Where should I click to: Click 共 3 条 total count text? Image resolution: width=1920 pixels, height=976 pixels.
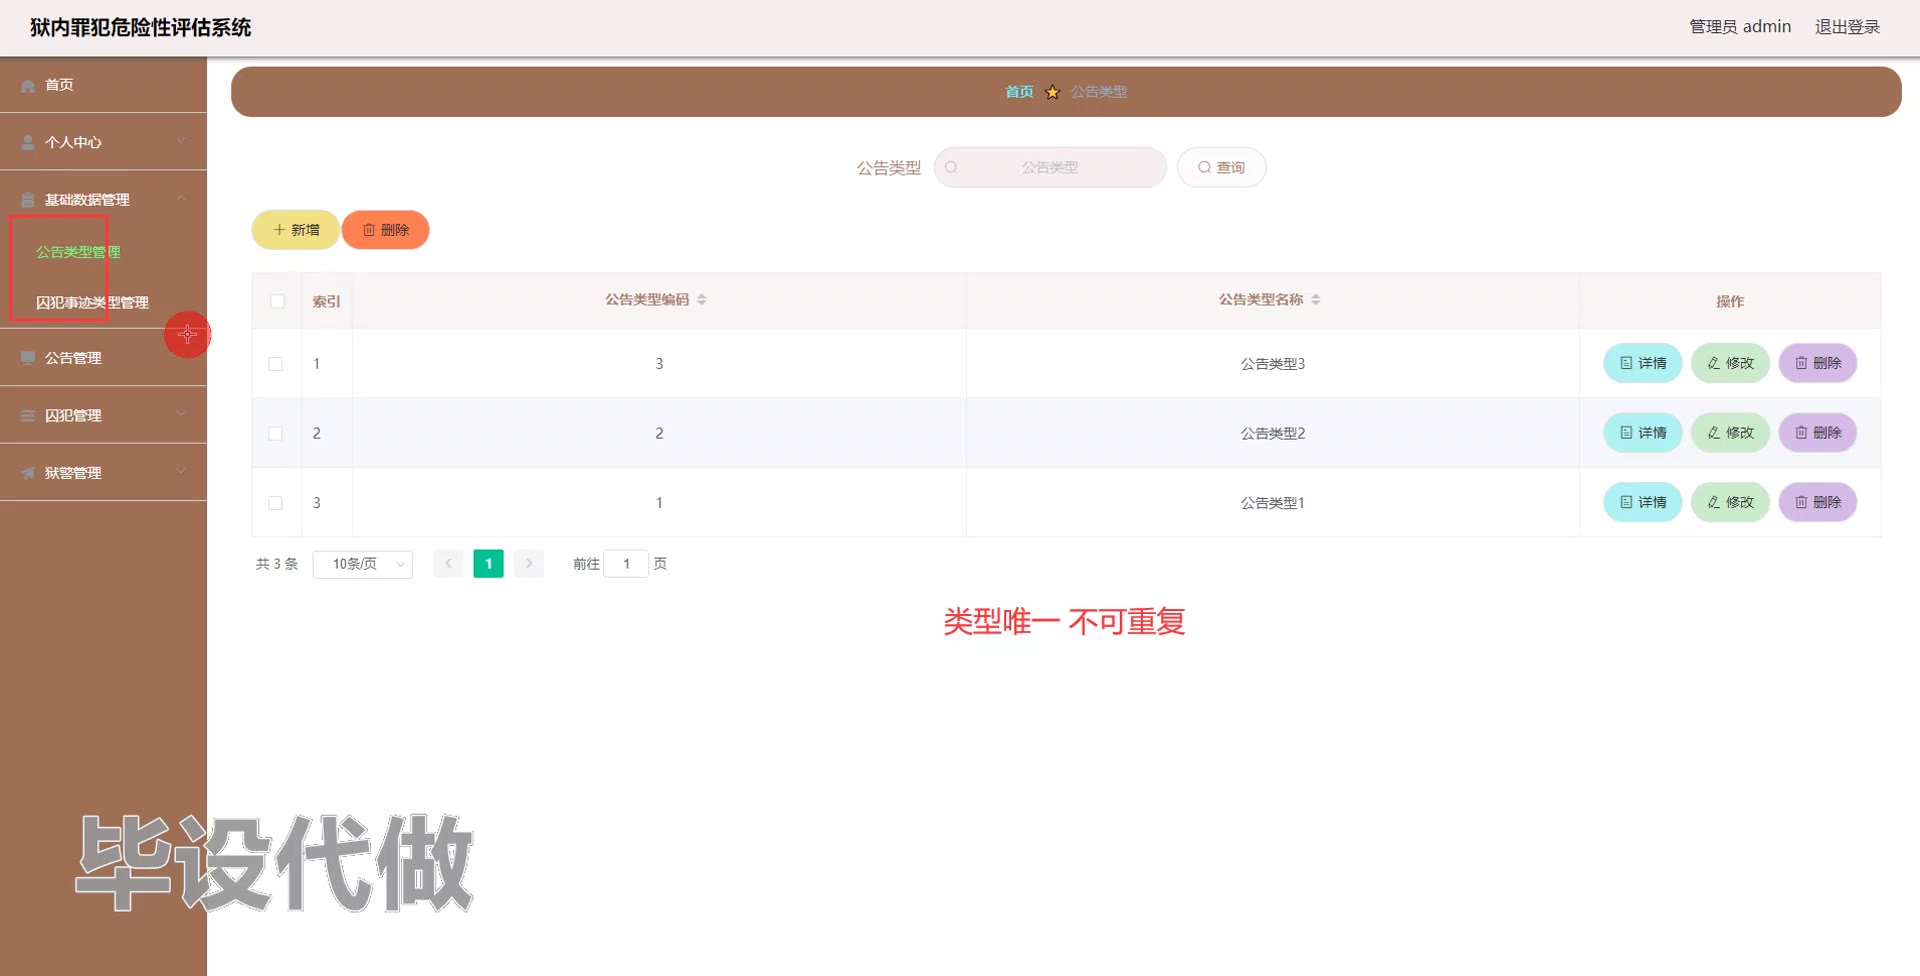tap(277, 564)
